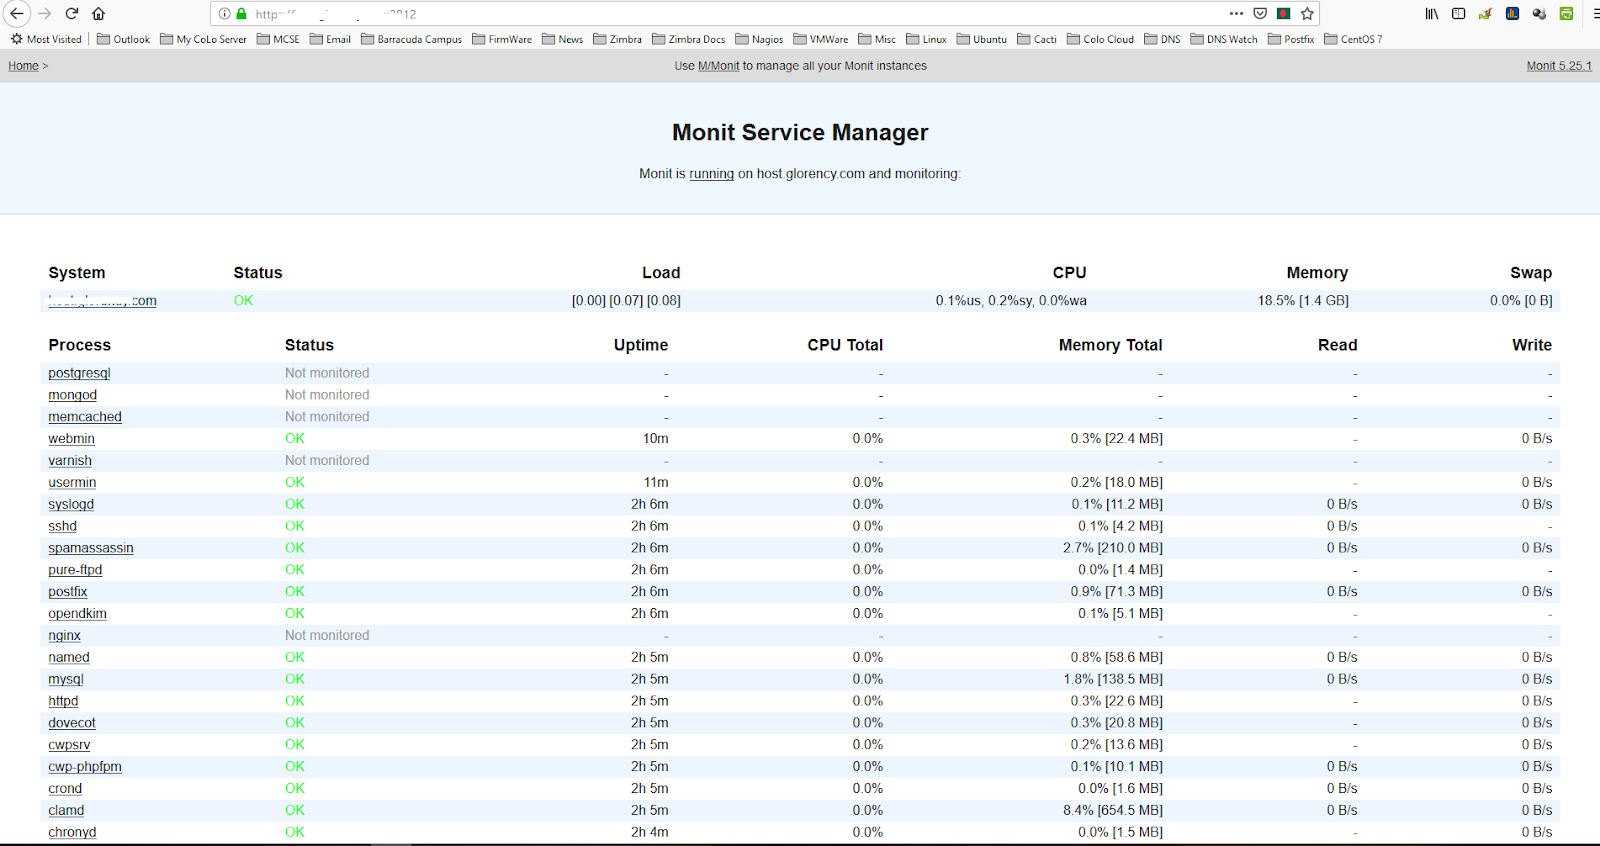Open the cwpsrv process link
Screen dimensions: 1600x846
point(69,745)
